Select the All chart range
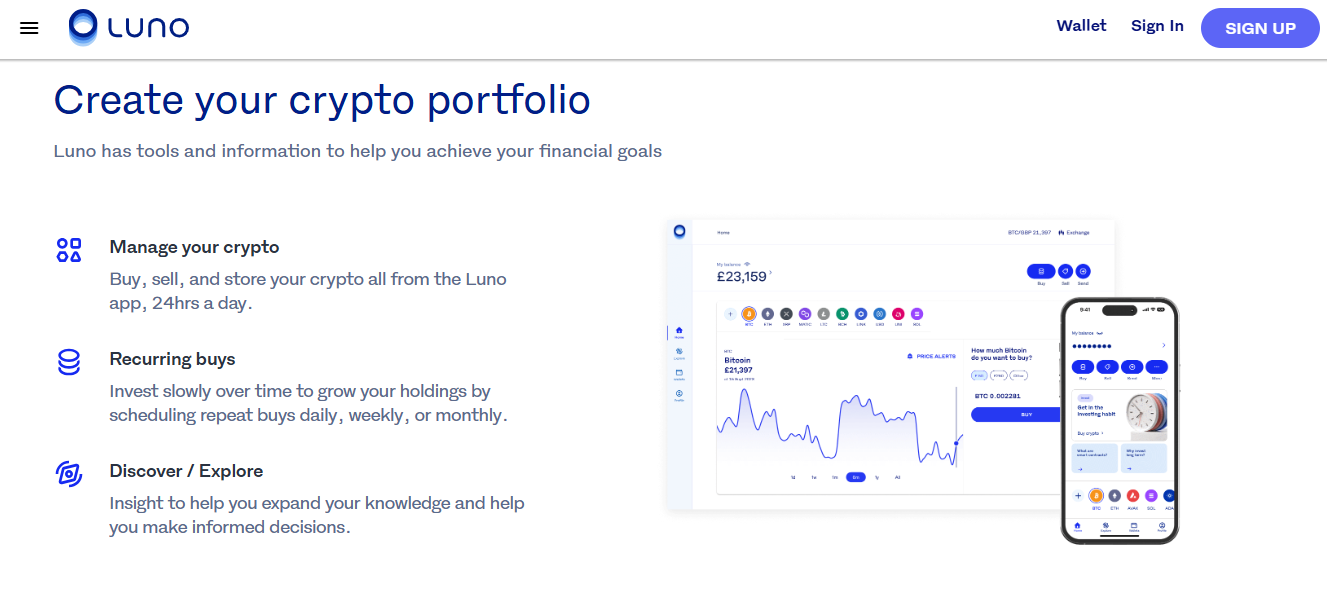The width and height of the screenshot is (1327, 593). pos(898,477)
